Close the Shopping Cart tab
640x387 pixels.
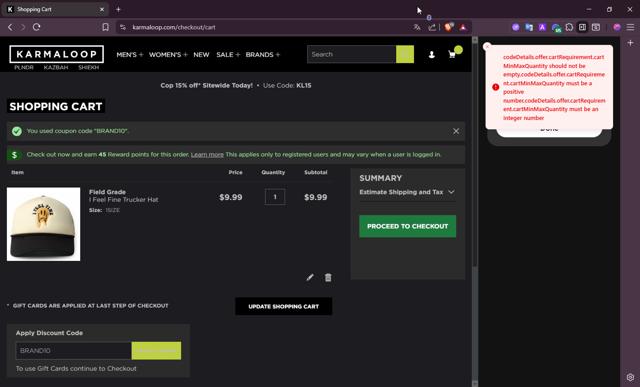(x=102, y=9)
